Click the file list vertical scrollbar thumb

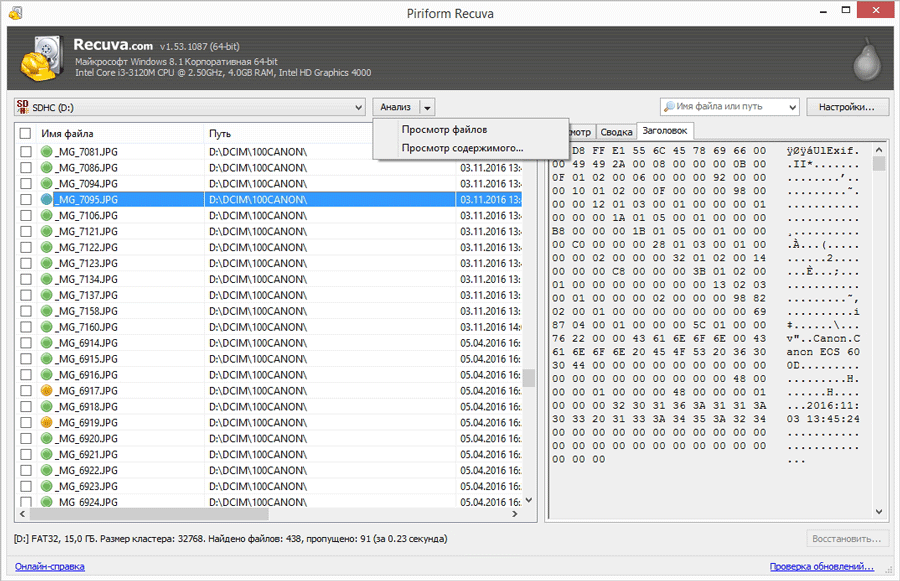coord(529,378)
